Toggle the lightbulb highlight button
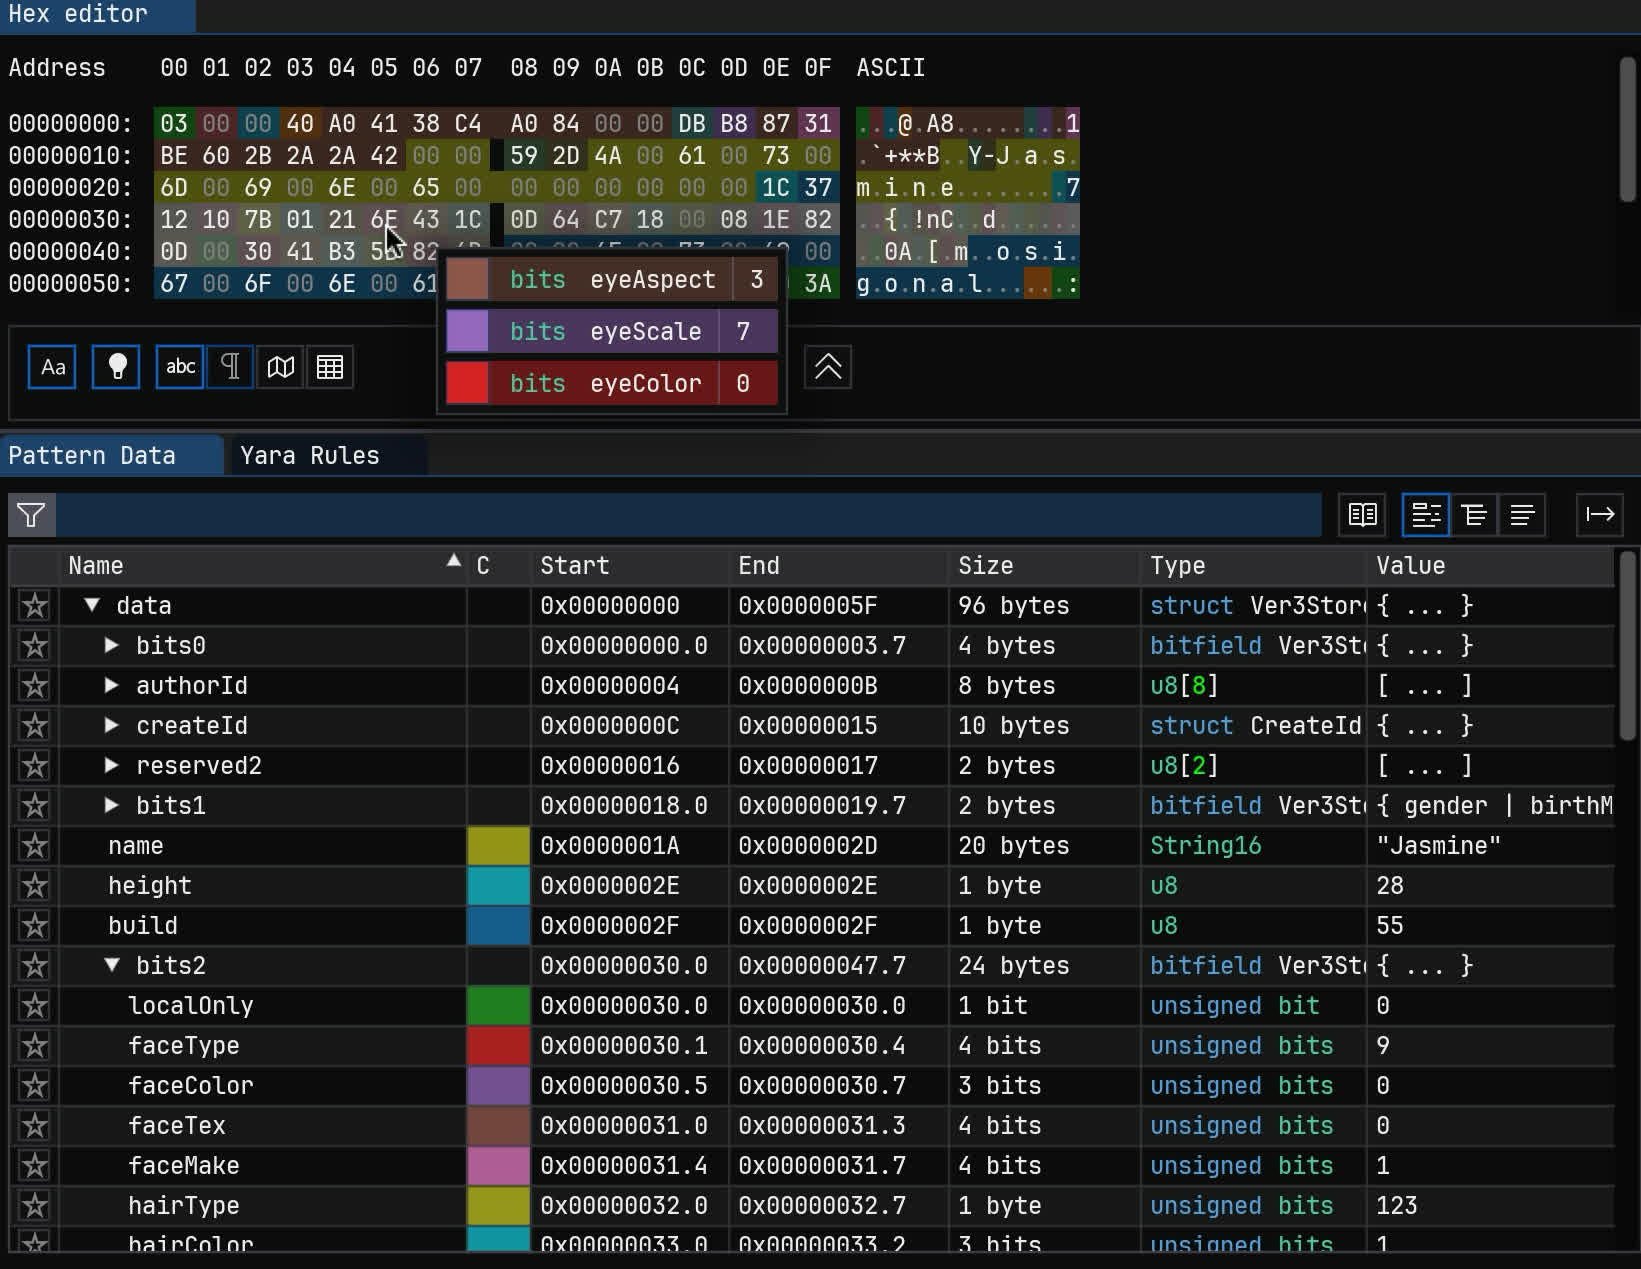Image resolution: width=1641 pixels, height=1269 pixels. pyautogui.click(x=116, y=367)
